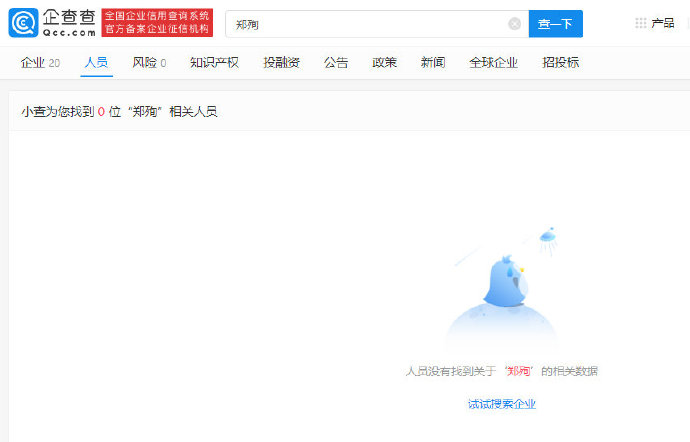Open the 招投标 tab
The height and width of the screenshot is (442, 690).
561,63
